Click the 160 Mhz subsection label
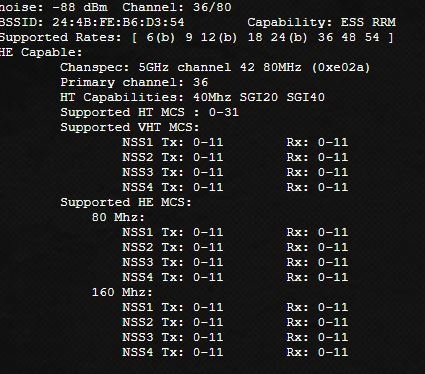Viewport: 425px width, 374px height. [x=122, y=292]
